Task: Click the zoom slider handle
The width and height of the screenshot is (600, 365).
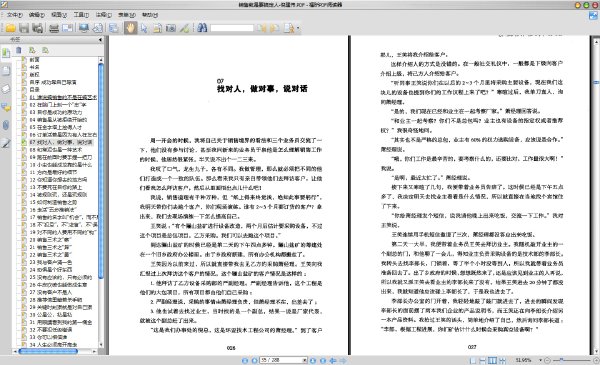Action: (x=561, y=360)
